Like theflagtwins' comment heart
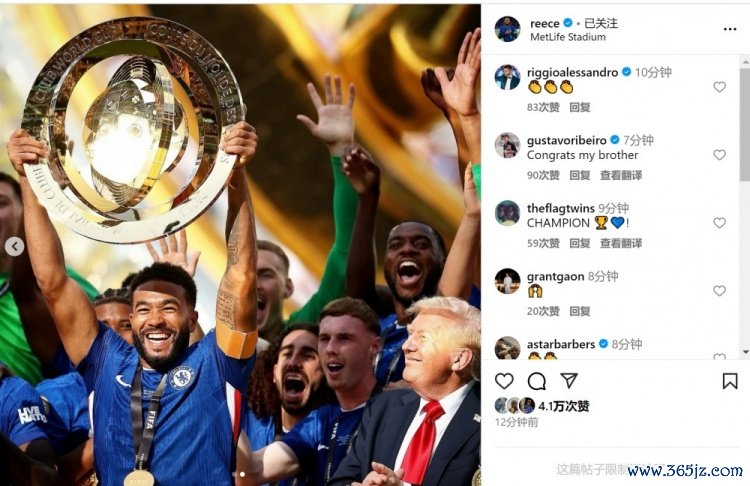The height and width of the screenshot is (486, 750). (x=719, y=222)
